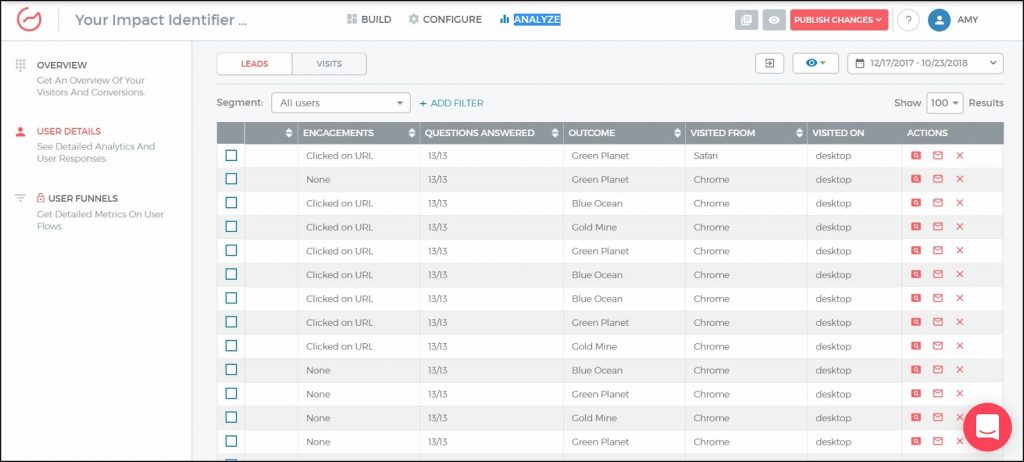Open the Segment All users dropdown
The height and width of the screenshot is (462, 1024).
click(340, 103)
